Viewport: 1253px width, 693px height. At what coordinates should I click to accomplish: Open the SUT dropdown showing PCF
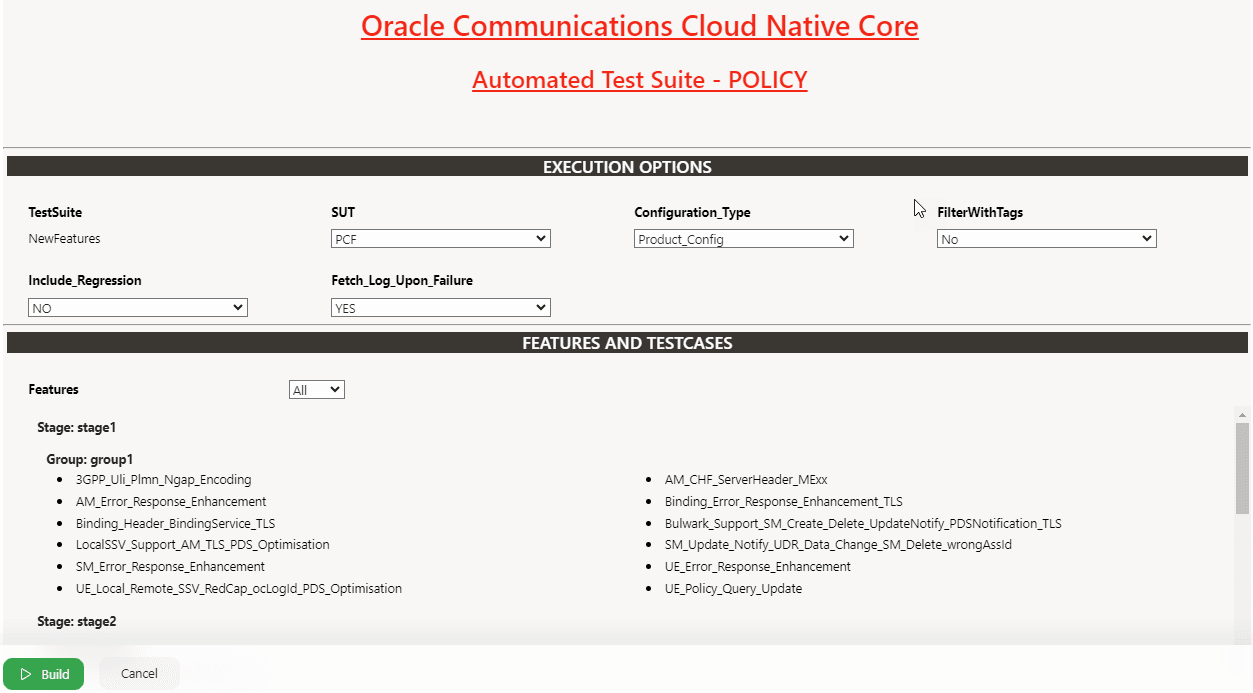tap(441, 239)
